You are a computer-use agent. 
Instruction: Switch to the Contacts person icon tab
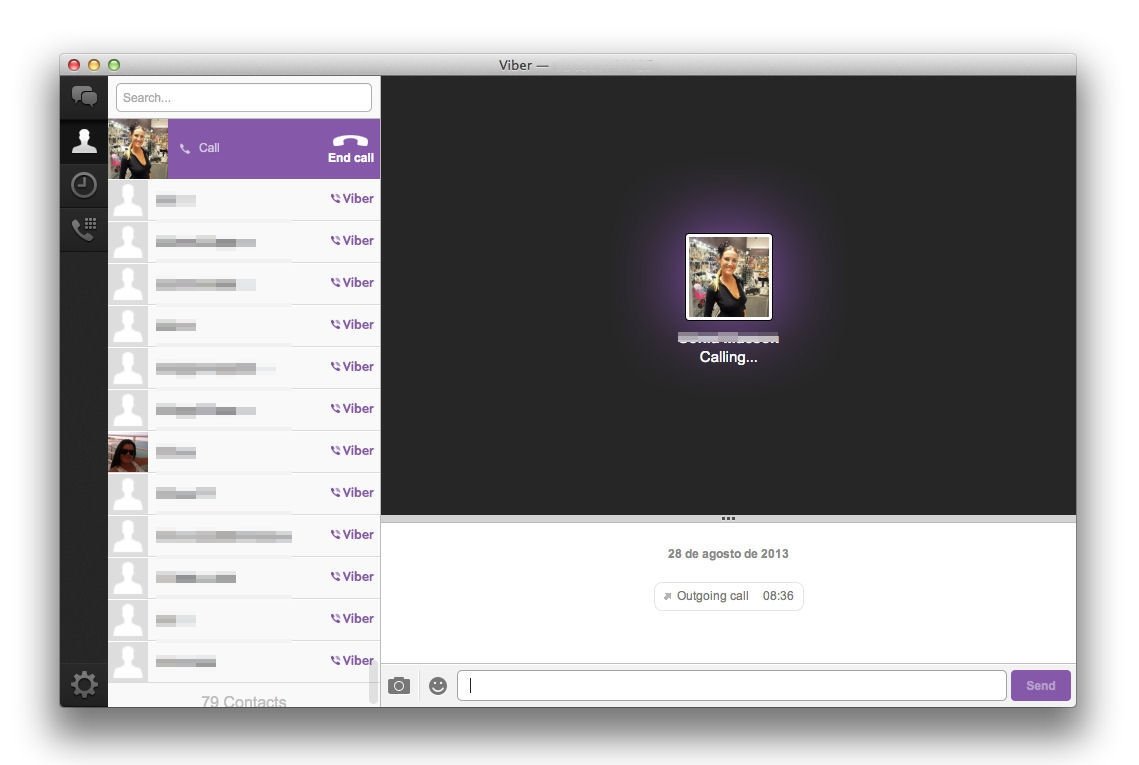pos(84,141)
